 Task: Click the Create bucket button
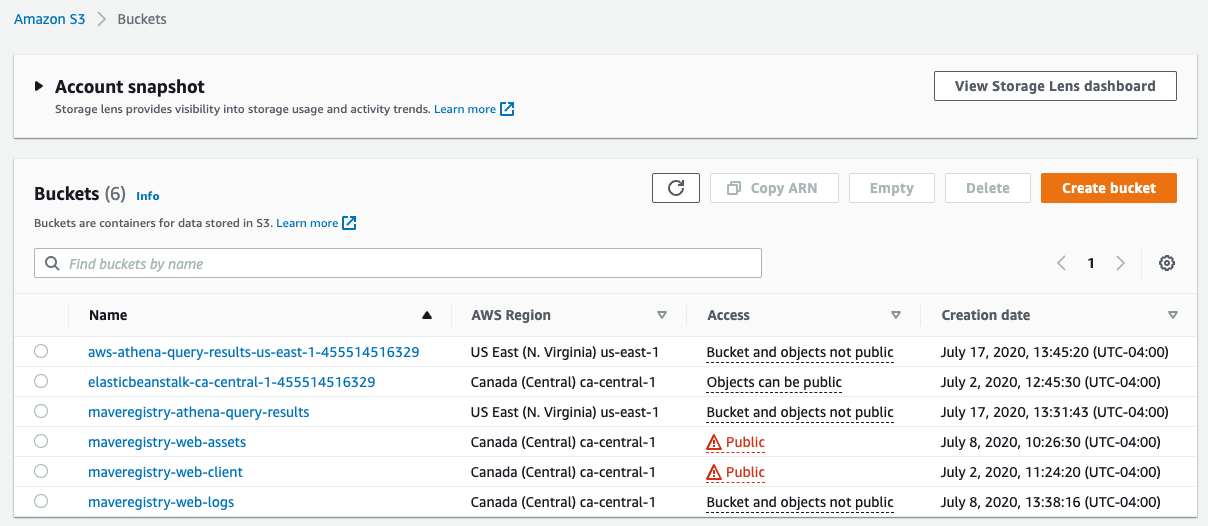tap(1109, 188)
